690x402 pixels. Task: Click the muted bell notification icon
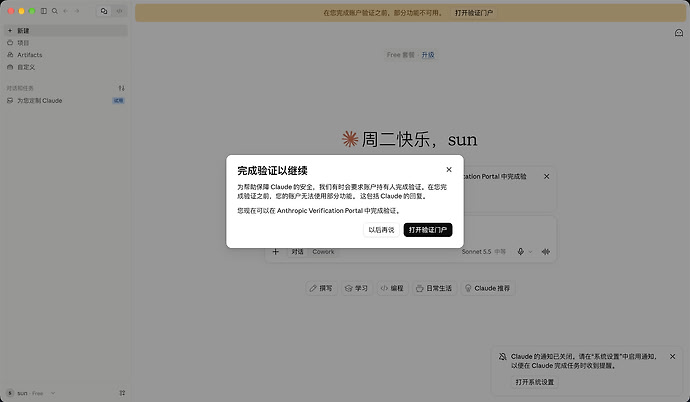(x=503, y=356)
